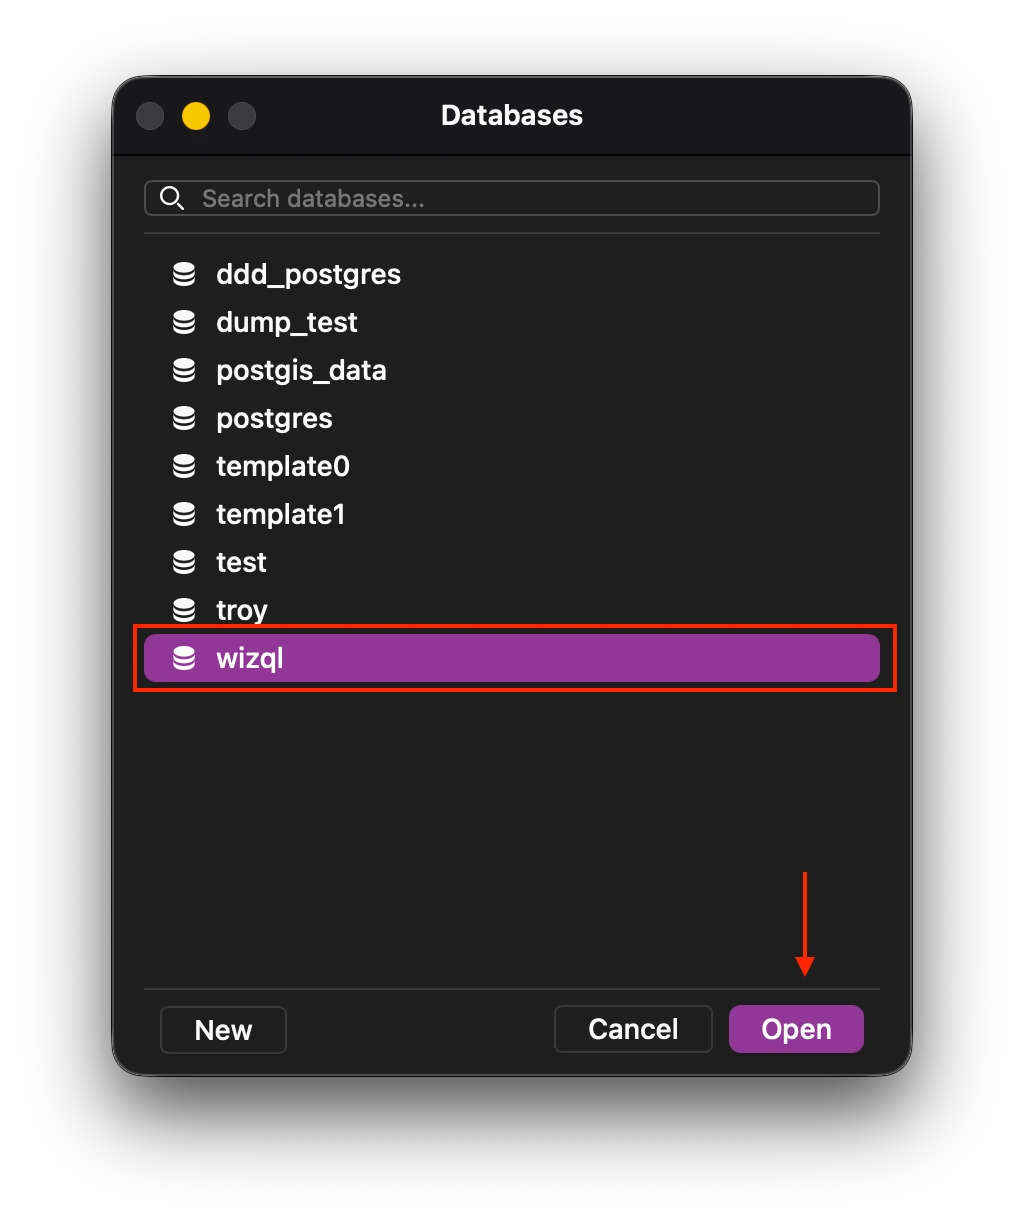Click the database icon next to dump_test
This screenshot has height=1224, width=1024.
tap(185, 321)
